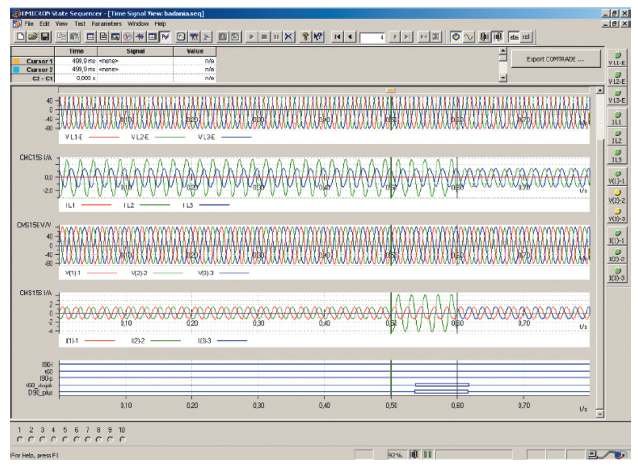Toggle the V(1)-1 signal button
Image resolution: width=638 pixels, height=476 pixels.
(617, 177)
